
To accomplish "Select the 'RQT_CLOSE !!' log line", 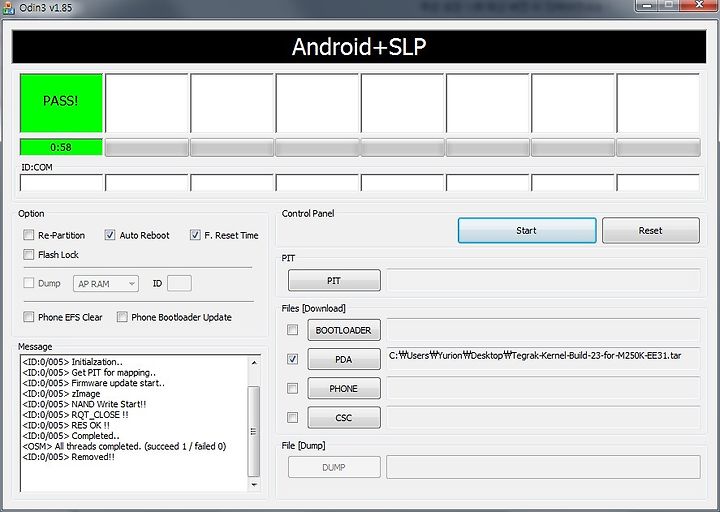I will (75, 415).
